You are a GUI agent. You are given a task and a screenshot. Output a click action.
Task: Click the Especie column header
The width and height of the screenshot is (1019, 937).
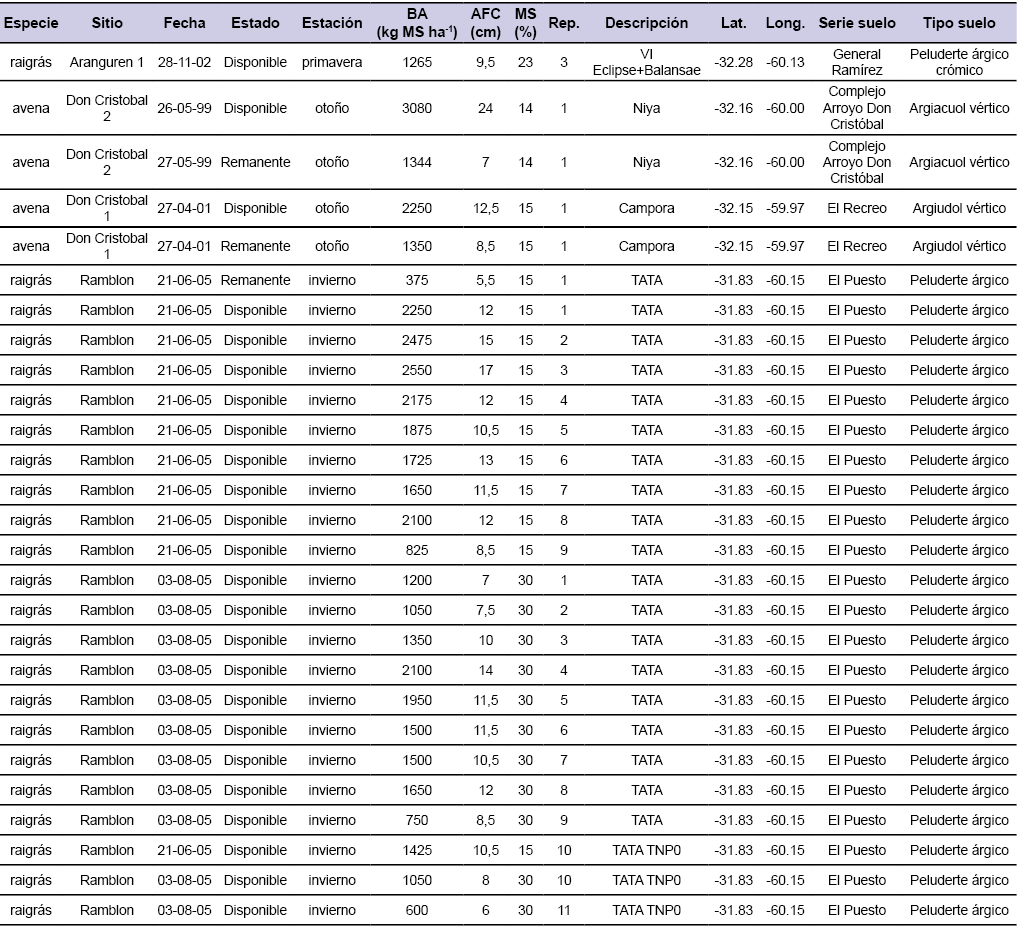(x=32, y=23)
